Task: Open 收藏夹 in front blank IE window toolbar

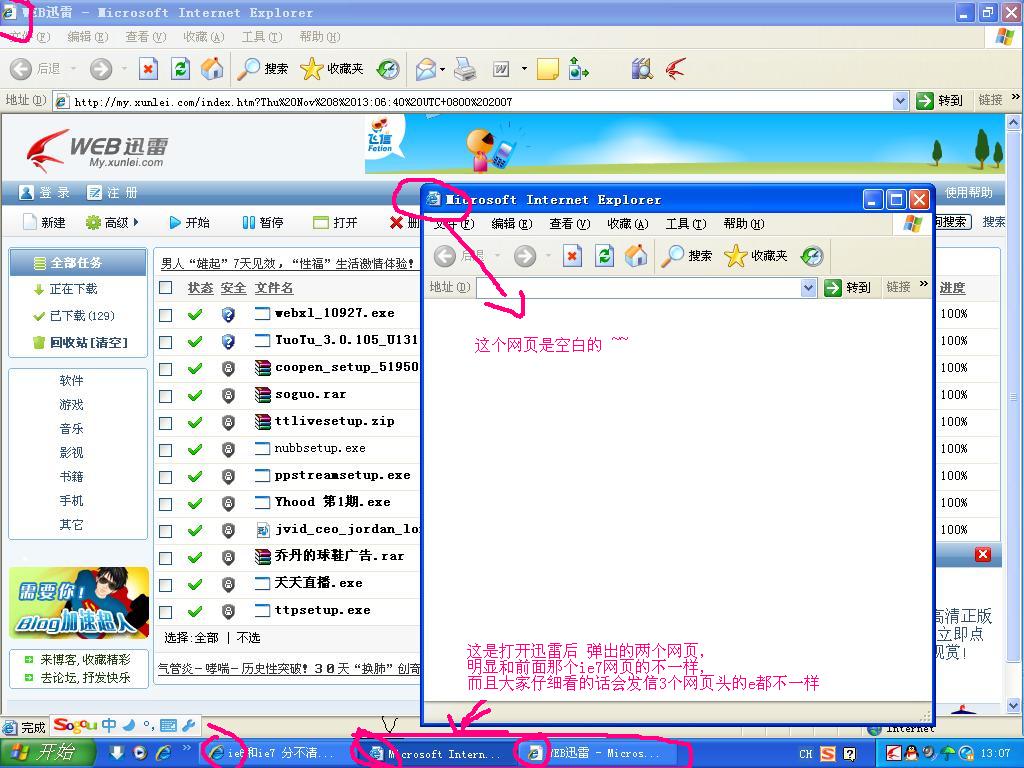Action: point(756,255)
